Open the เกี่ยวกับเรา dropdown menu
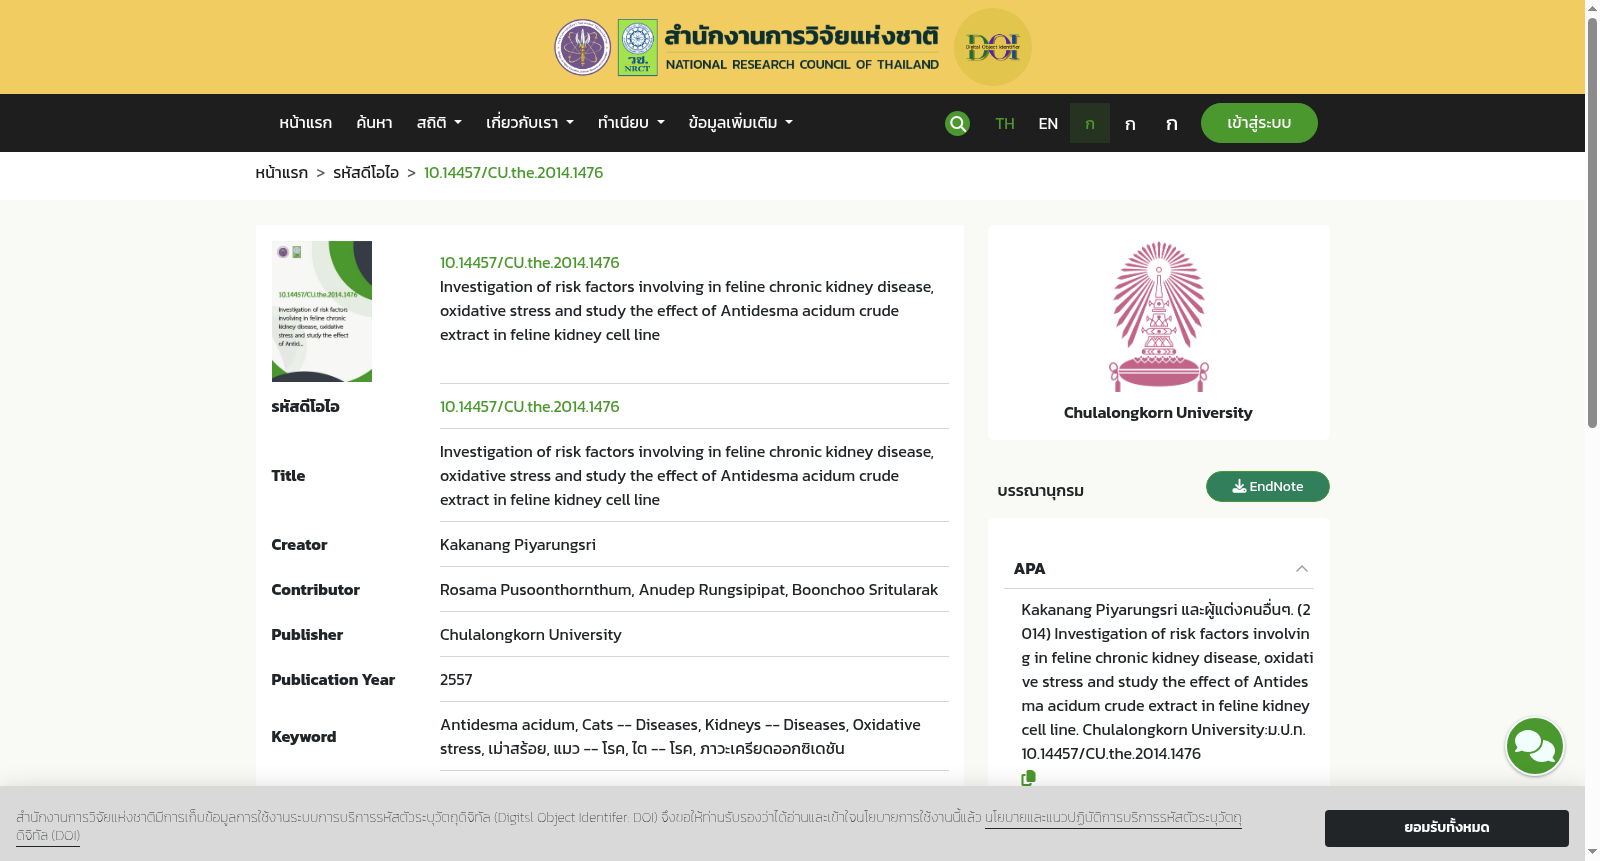The image size is (1600, 861). [530, 123]
